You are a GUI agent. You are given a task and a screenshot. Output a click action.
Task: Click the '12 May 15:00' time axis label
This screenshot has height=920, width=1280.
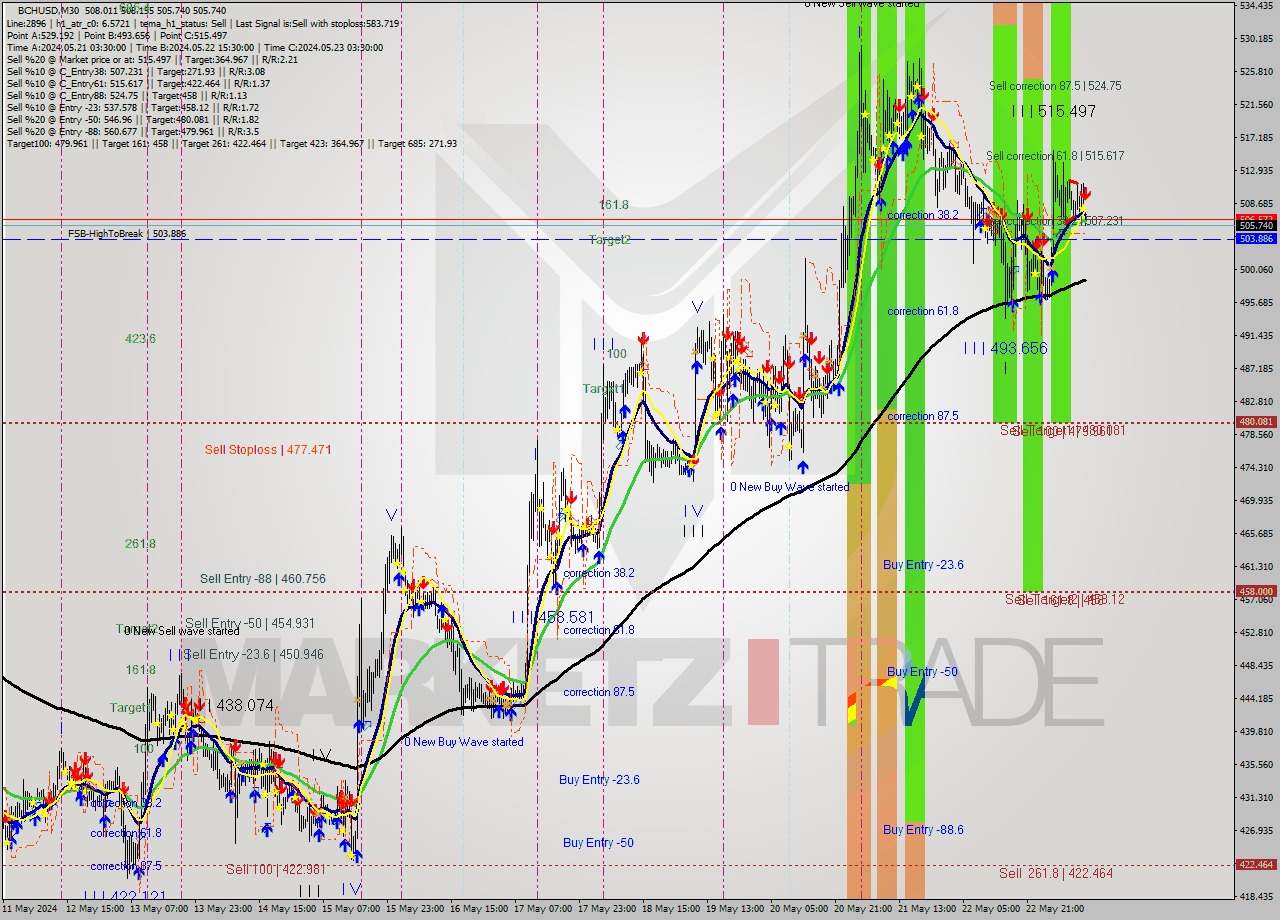97,911
